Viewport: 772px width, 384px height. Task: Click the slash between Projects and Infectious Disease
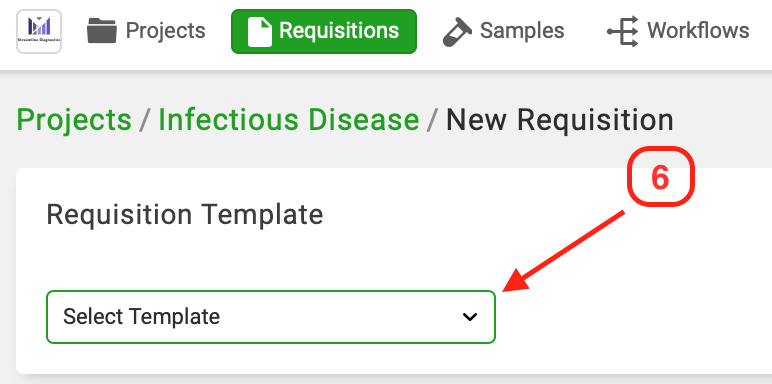(x=145, y=120)
